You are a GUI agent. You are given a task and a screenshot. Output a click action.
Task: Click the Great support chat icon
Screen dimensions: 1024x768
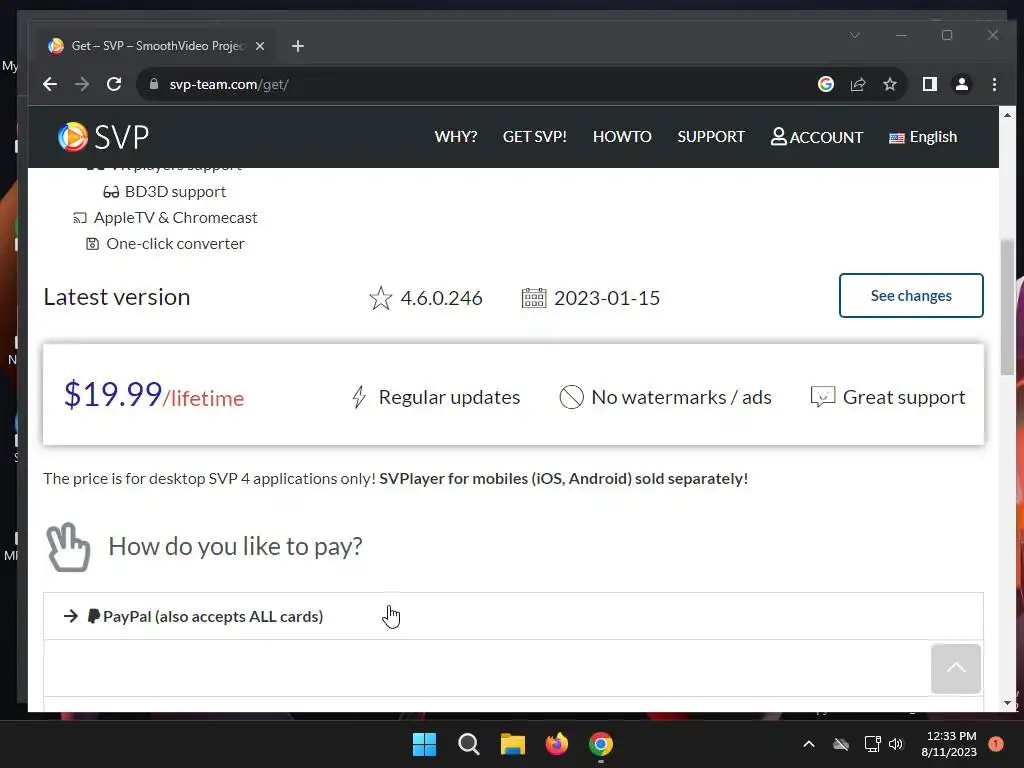(823, 396)
